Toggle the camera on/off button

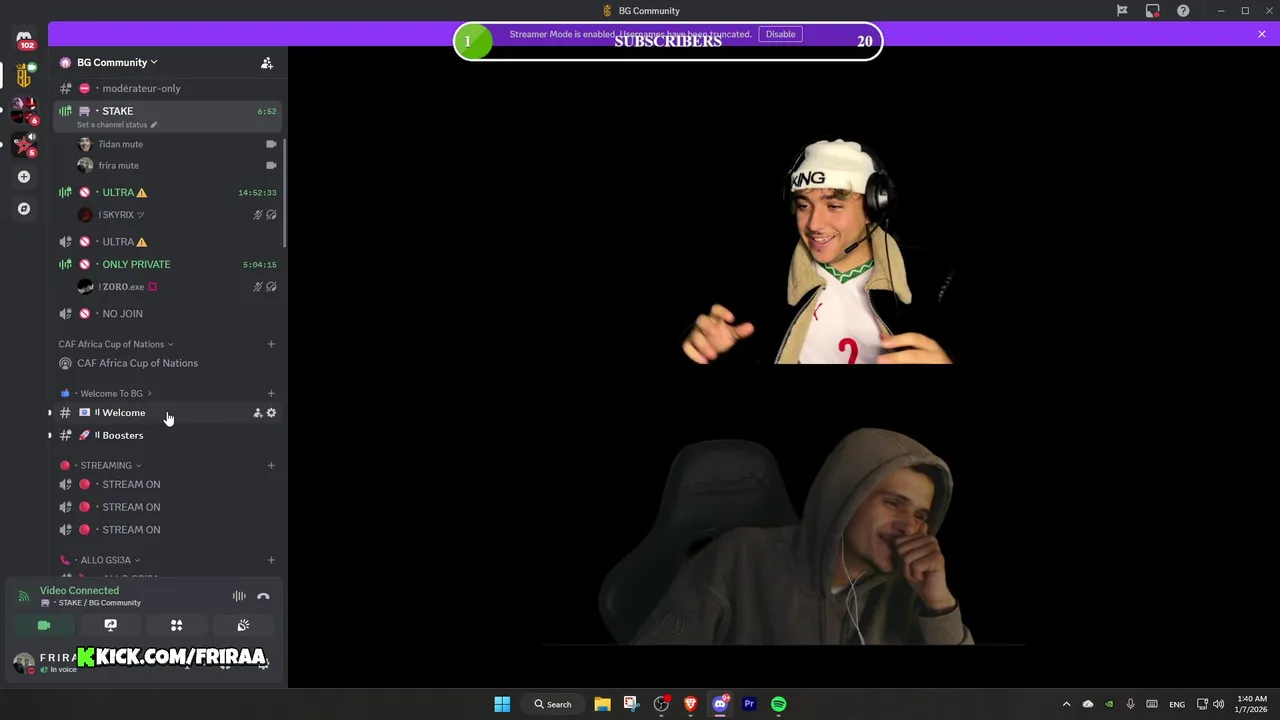tap(44, 625)
